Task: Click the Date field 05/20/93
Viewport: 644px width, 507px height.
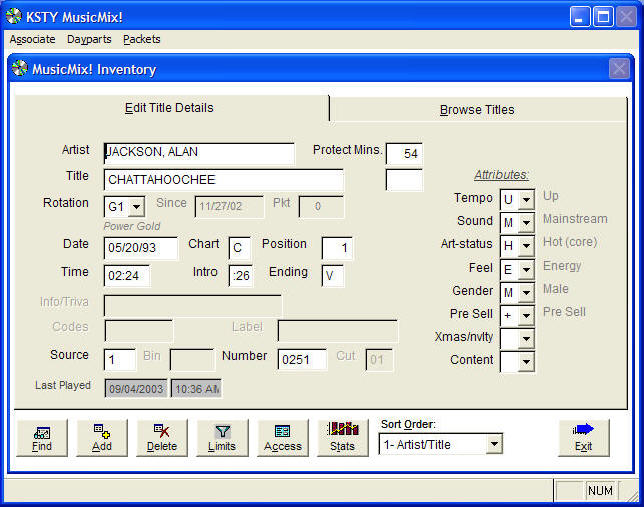Action: [141, 248]
